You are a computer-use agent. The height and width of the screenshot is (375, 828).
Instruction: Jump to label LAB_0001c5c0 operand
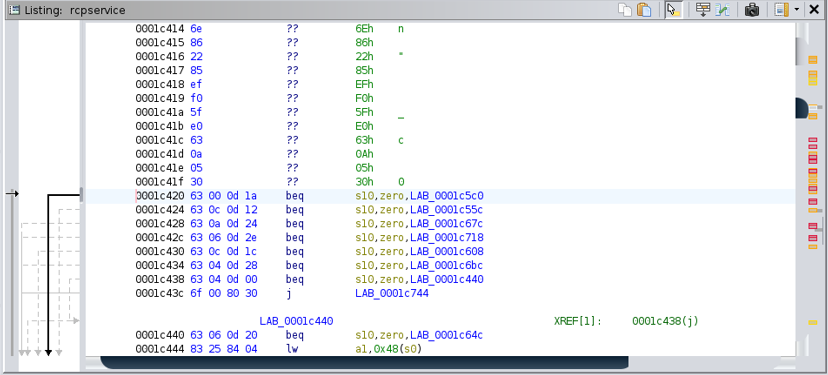pos(447,196)
